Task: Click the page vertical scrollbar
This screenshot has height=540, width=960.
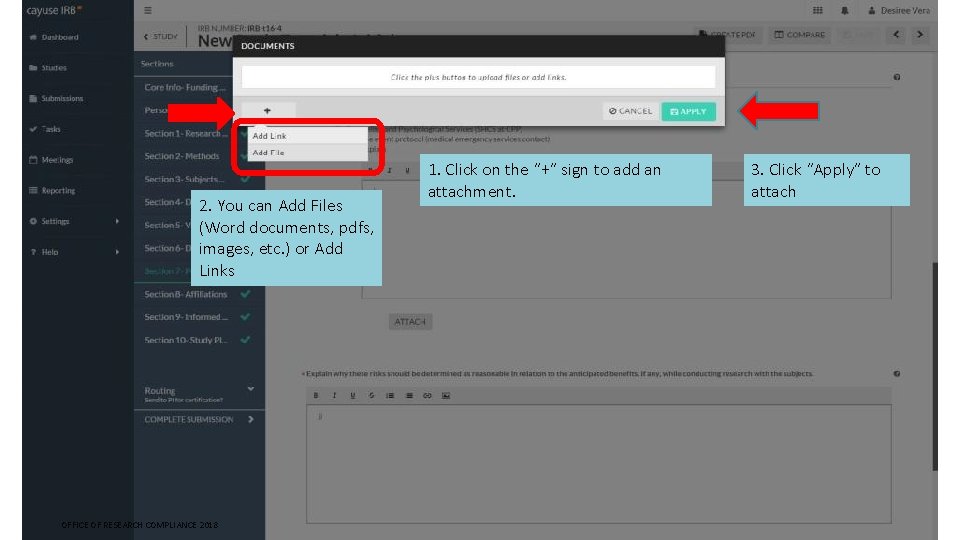Action: coord(935,367)
